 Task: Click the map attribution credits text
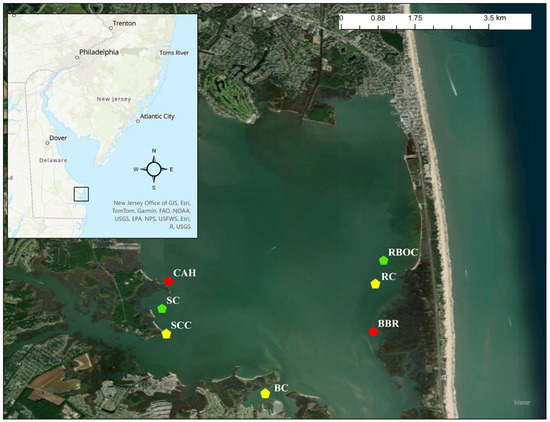tap(152, 215)
